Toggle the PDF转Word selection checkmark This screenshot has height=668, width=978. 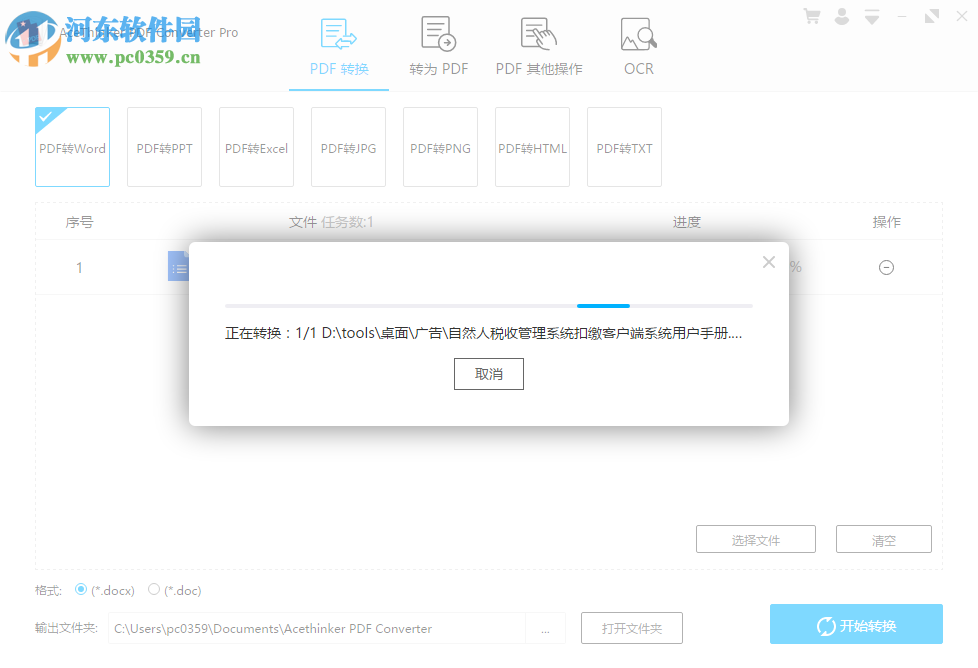pyautogui.click(x=44, y=115)
